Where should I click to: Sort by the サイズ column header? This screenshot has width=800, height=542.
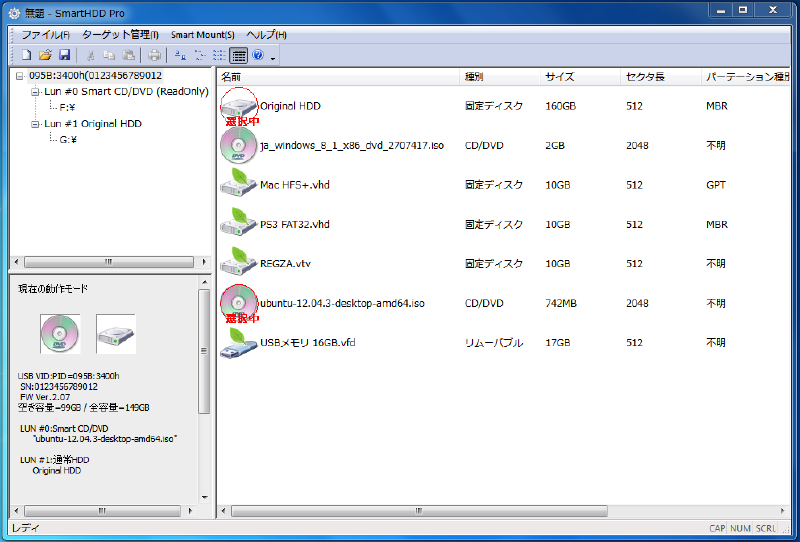point(581,77)
